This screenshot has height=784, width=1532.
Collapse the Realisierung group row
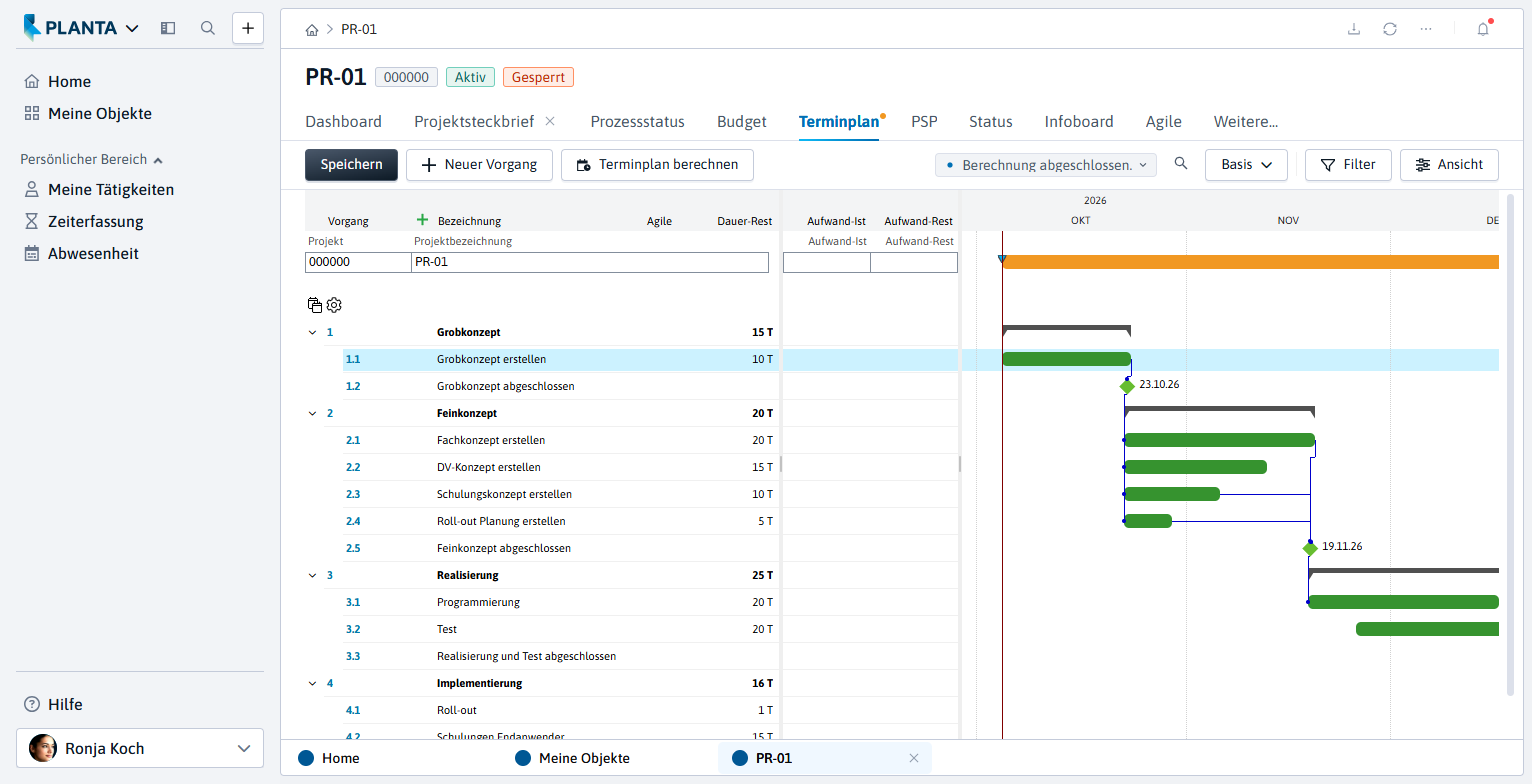[312, 575]
